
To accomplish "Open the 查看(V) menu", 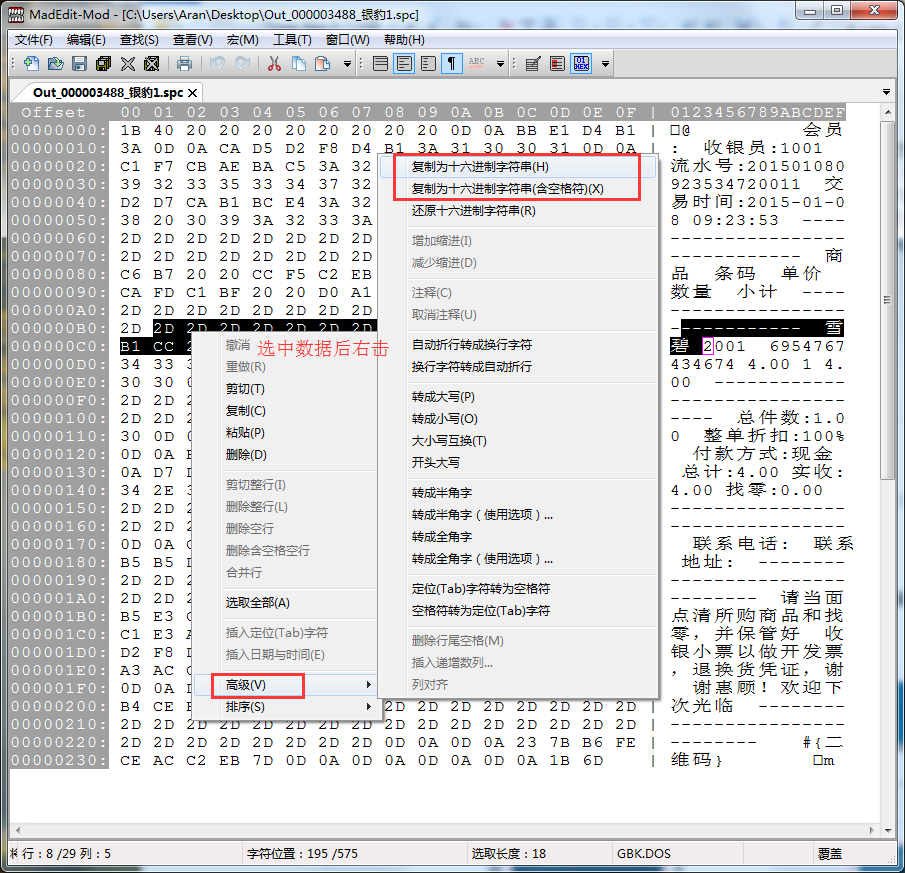I will tap(193, 40).
